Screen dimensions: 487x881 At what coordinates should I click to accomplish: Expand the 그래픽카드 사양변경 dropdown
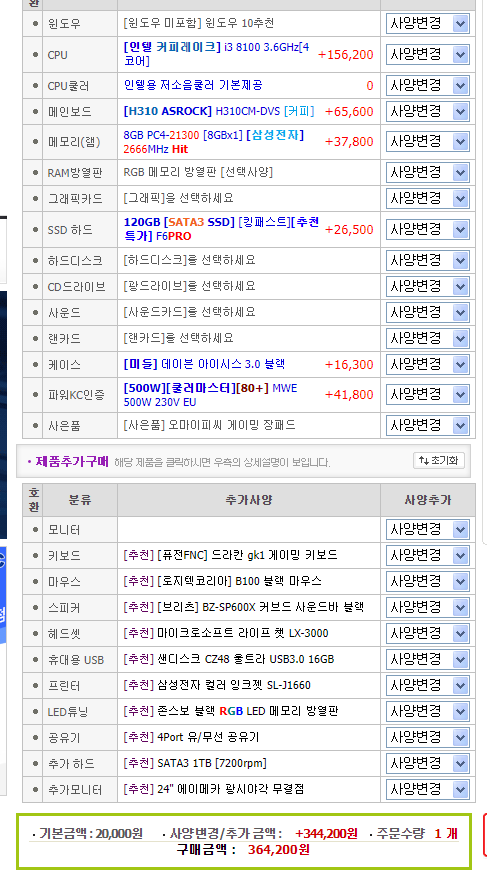(427, 198)
